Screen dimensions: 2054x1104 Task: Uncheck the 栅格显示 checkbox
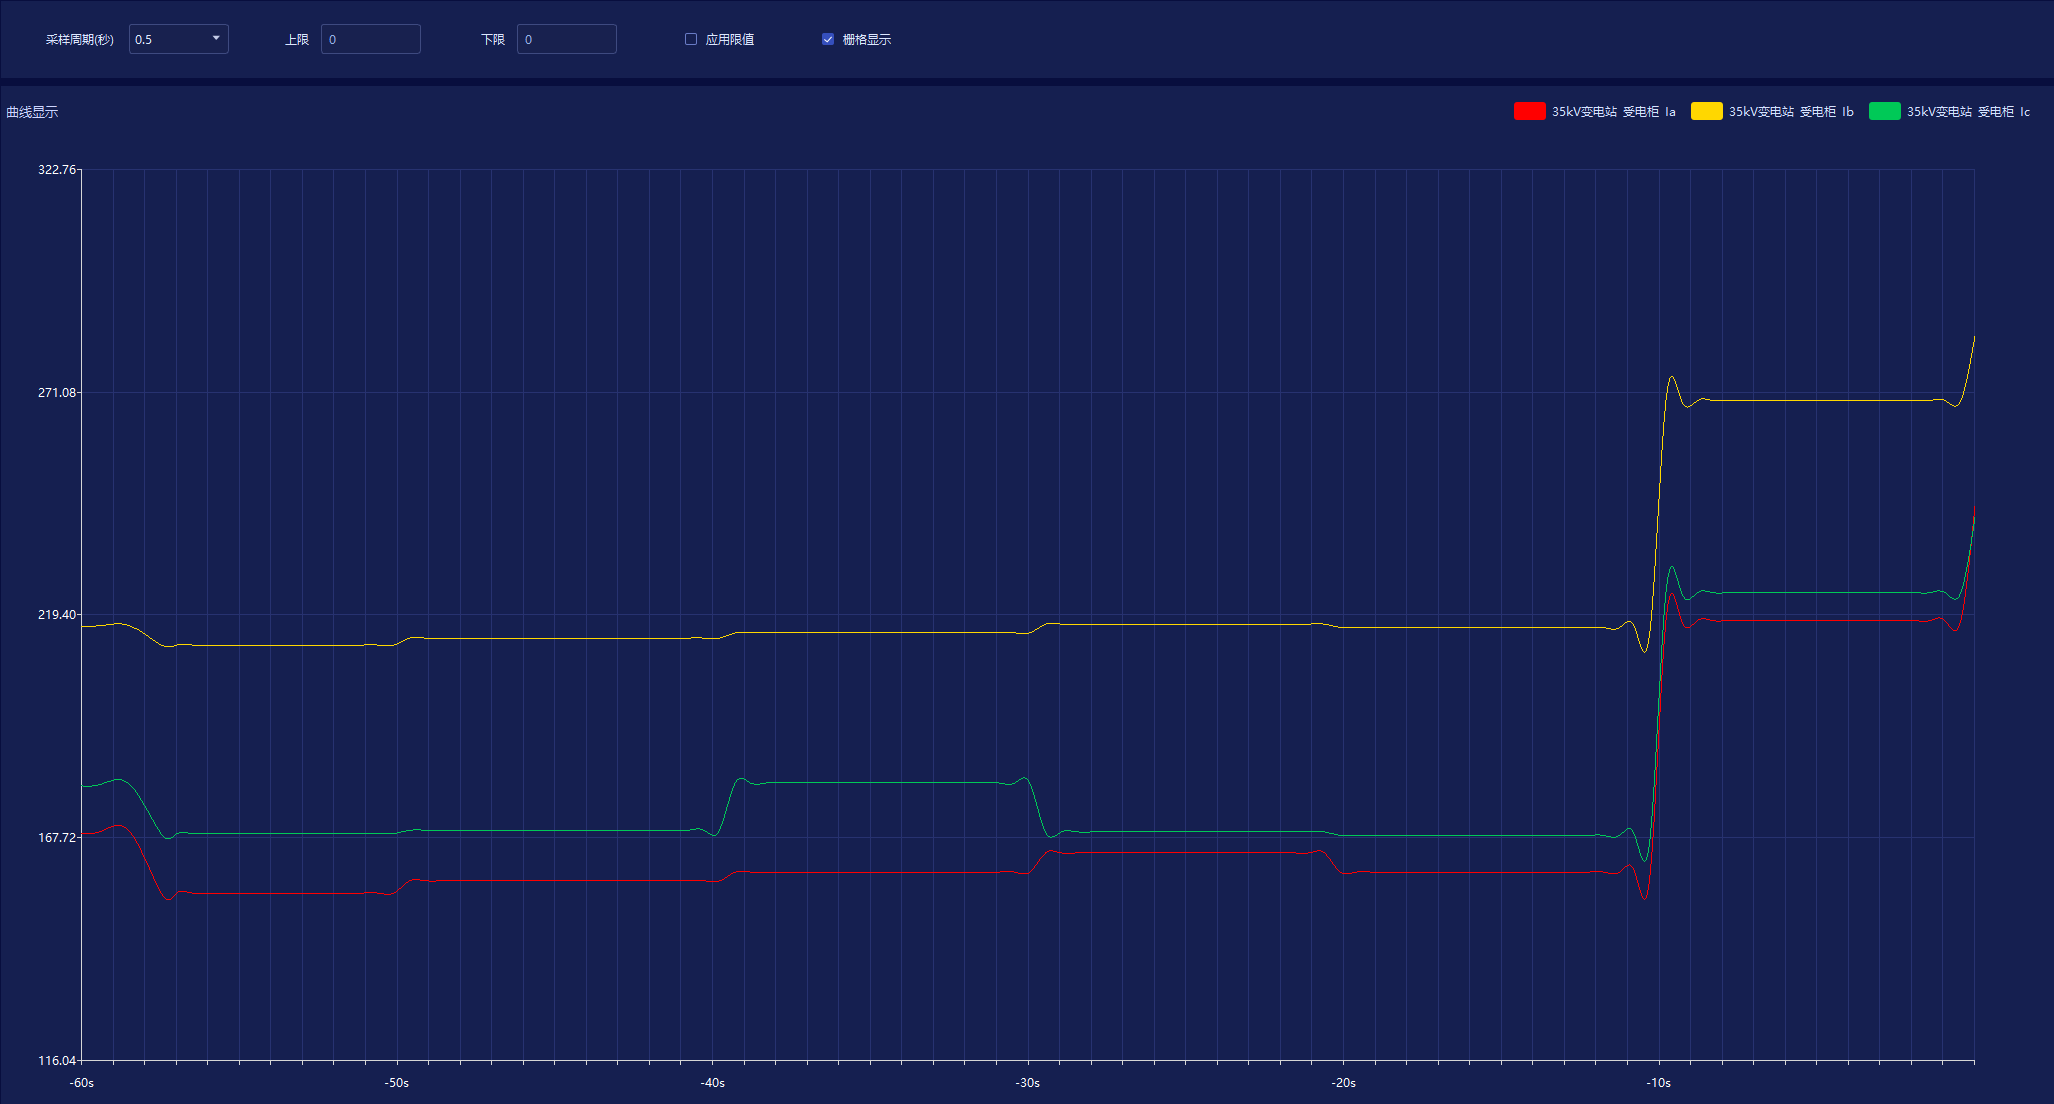[828, 39]
